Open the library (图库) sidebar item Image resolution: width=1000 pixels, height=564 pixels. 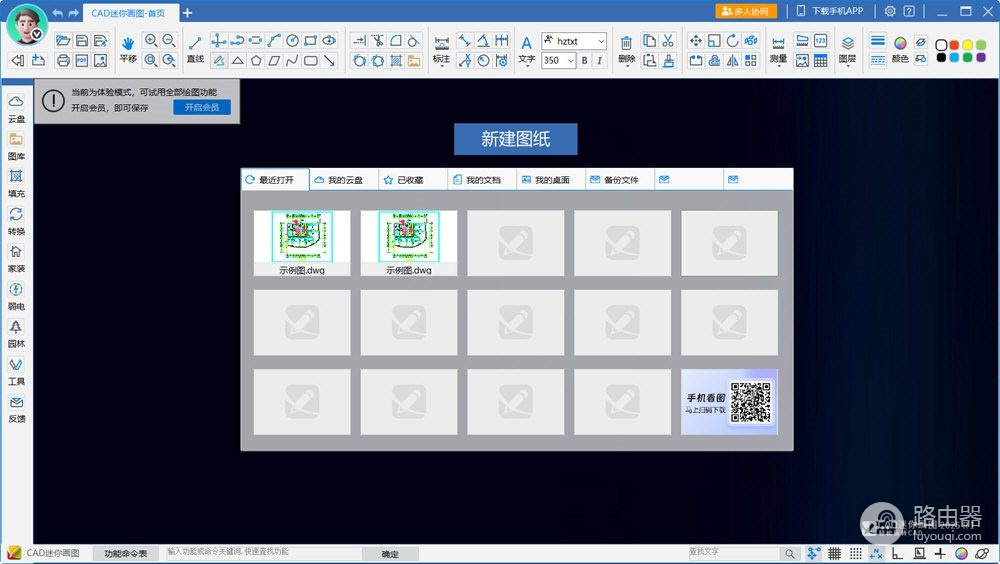pyautogui.click(x=16, y=145)
